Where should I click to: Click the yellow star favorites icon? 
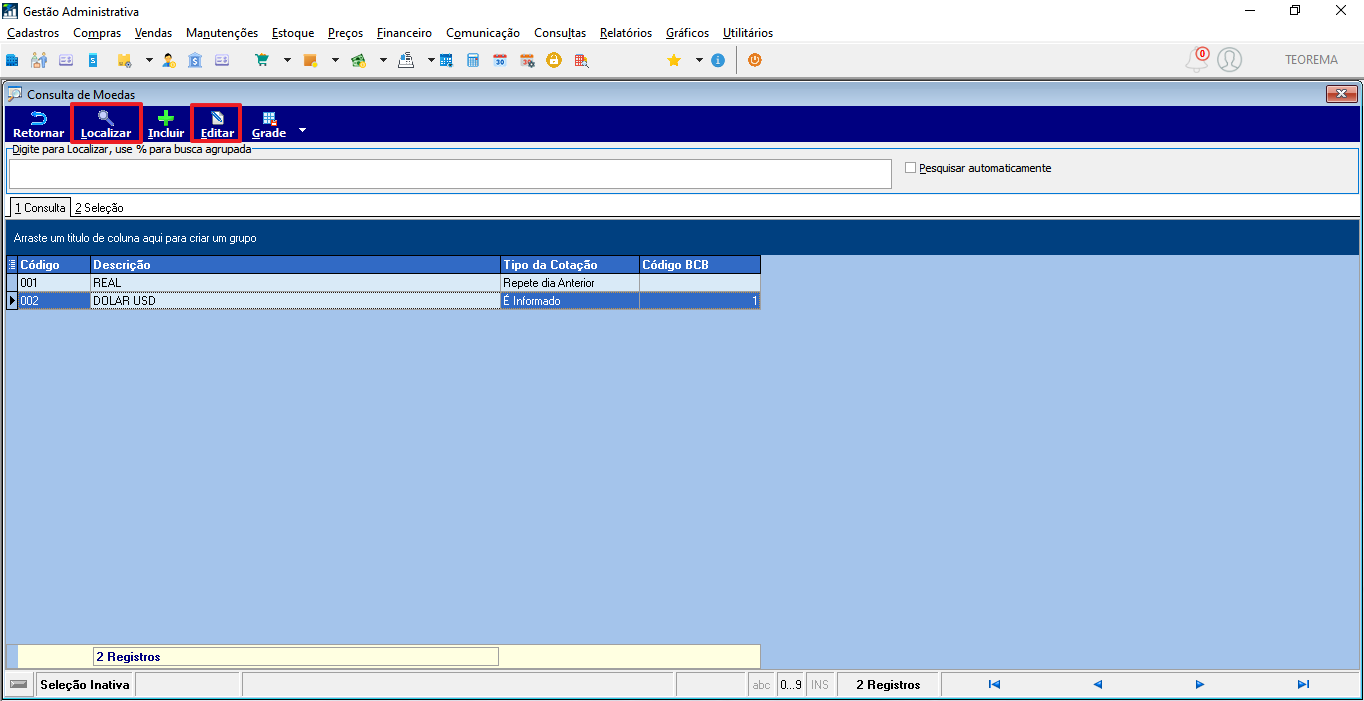coord(674,60)
